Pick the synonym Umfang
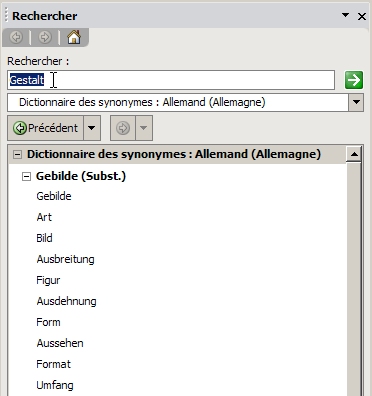Screen dimensions: 372x396 click(x=55, y=385)
